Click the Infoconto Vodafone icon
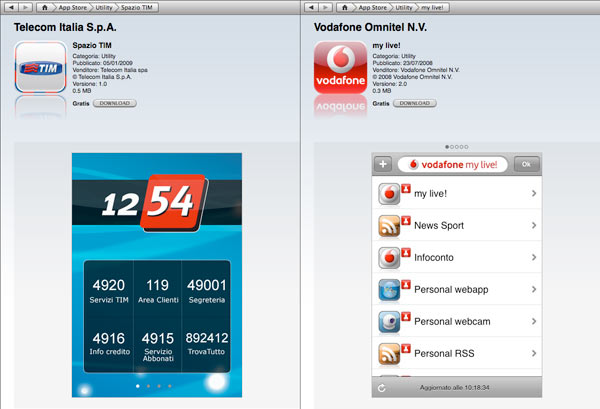 click(x=389, y=257)
